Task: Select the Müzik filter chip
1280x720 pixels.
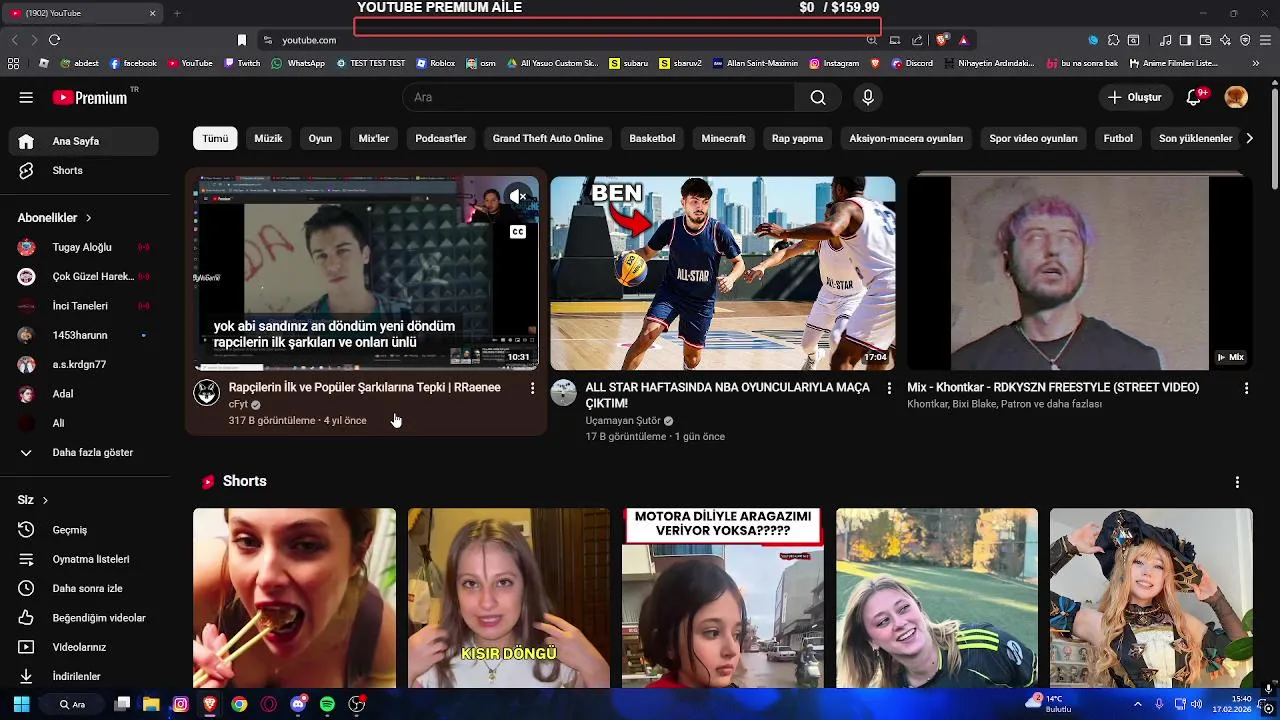Action: 268,139
